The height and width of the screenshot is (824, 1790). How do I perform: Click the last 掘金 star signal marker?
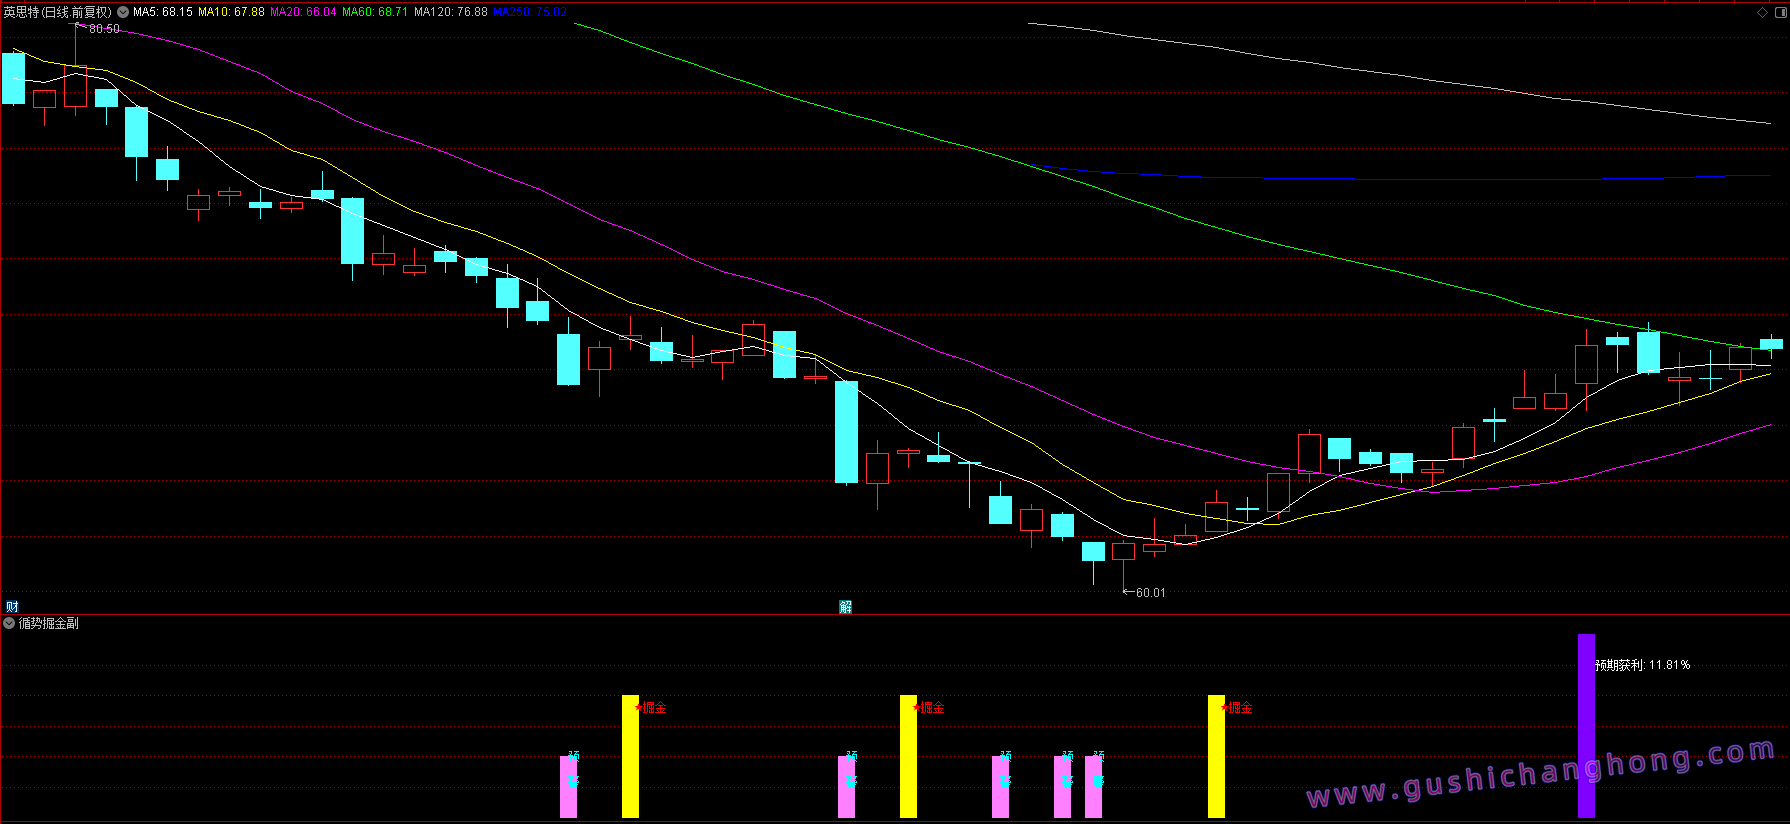(x=1236, y=708)
